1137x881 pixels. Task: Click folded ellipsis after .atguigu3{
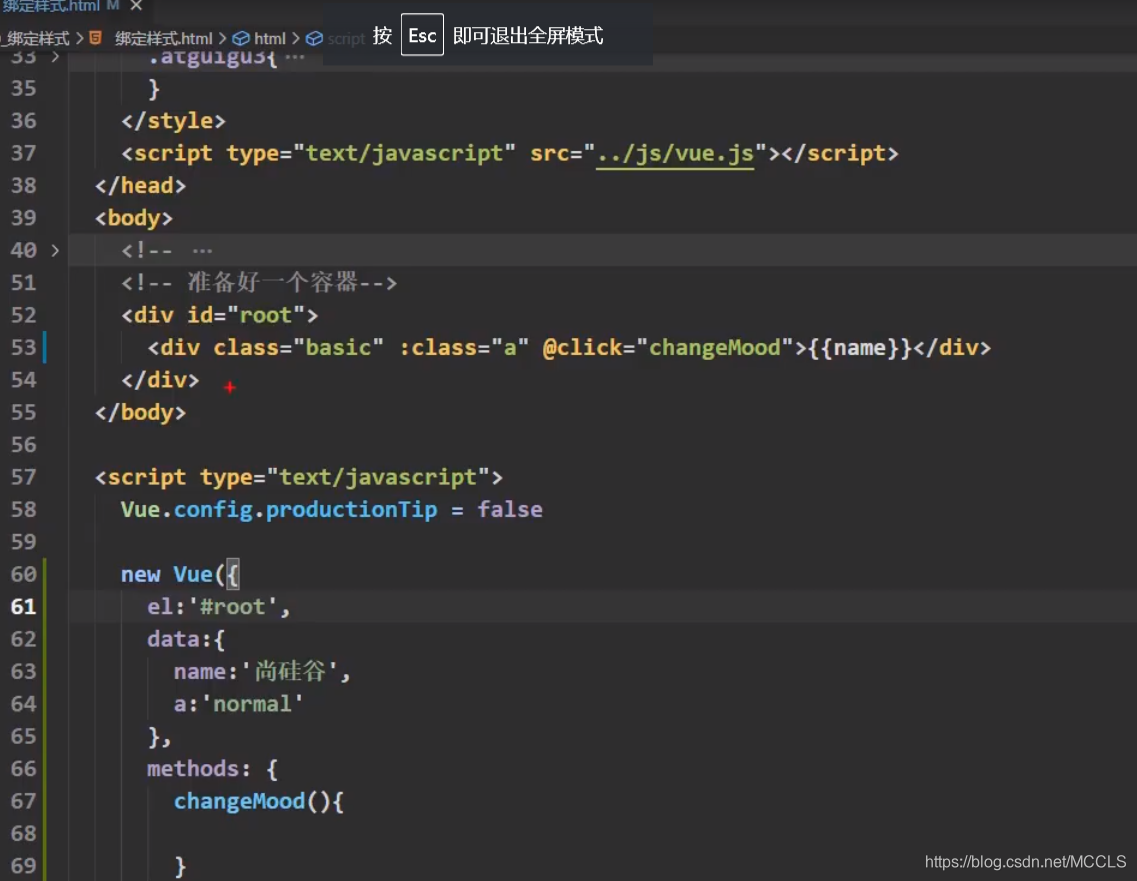click(294, 57)
